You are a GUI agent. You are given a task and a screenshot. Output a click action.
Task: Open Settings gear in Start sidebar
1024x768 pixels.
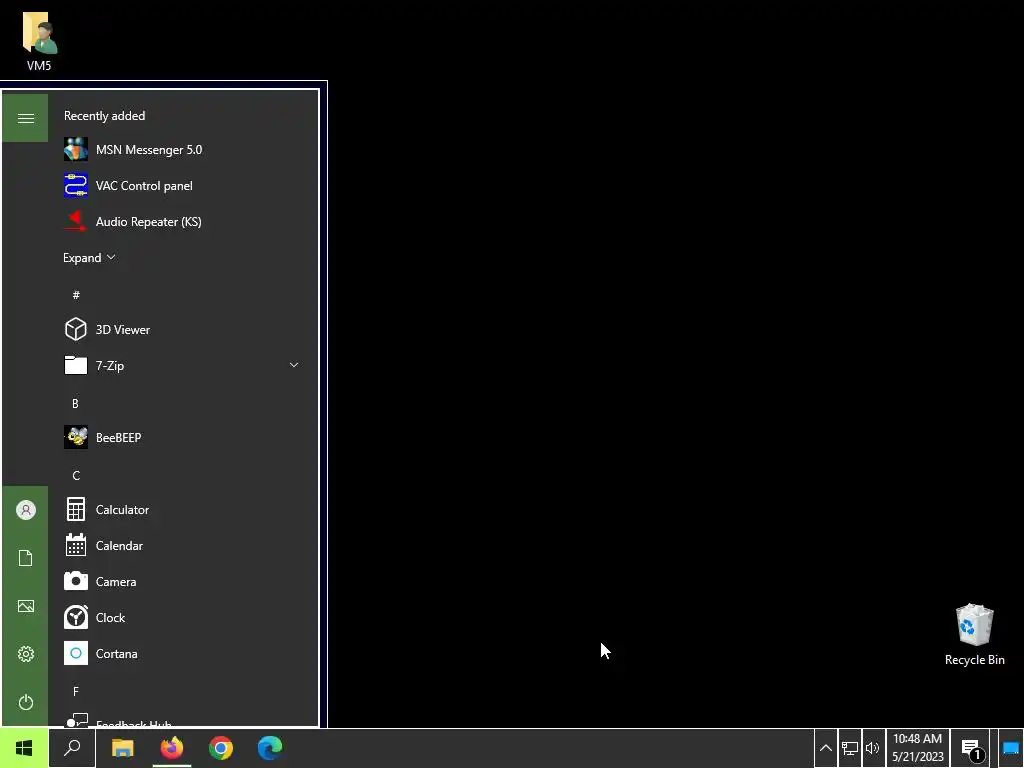point(25,654)
